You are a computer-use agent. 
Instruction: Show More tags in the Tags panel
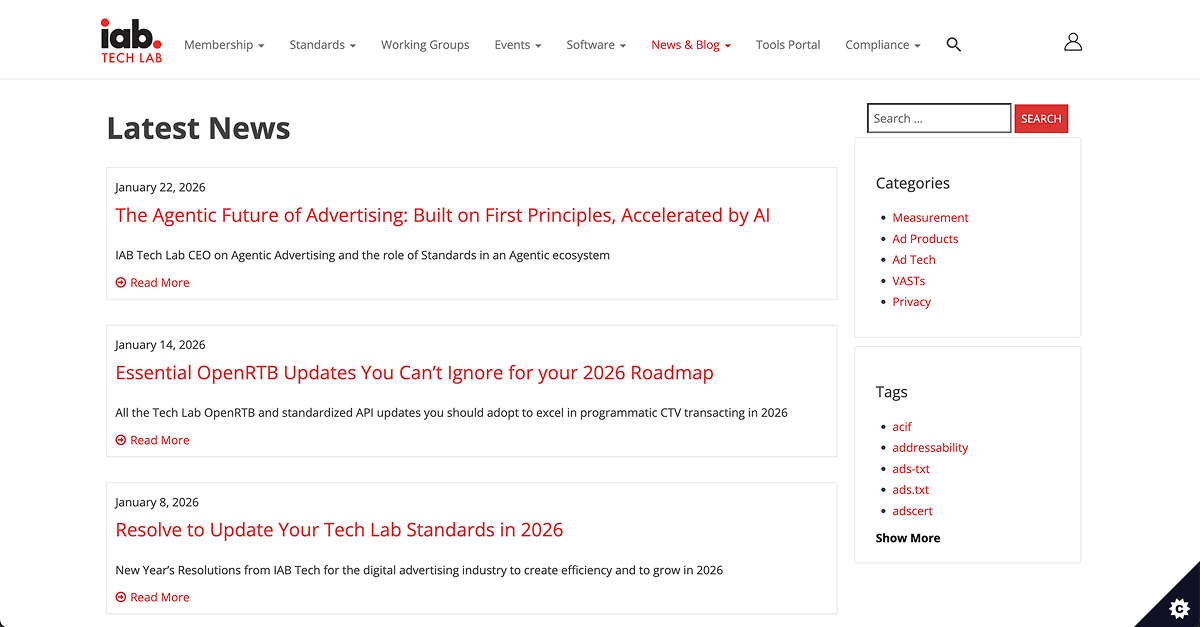point(907,538)
